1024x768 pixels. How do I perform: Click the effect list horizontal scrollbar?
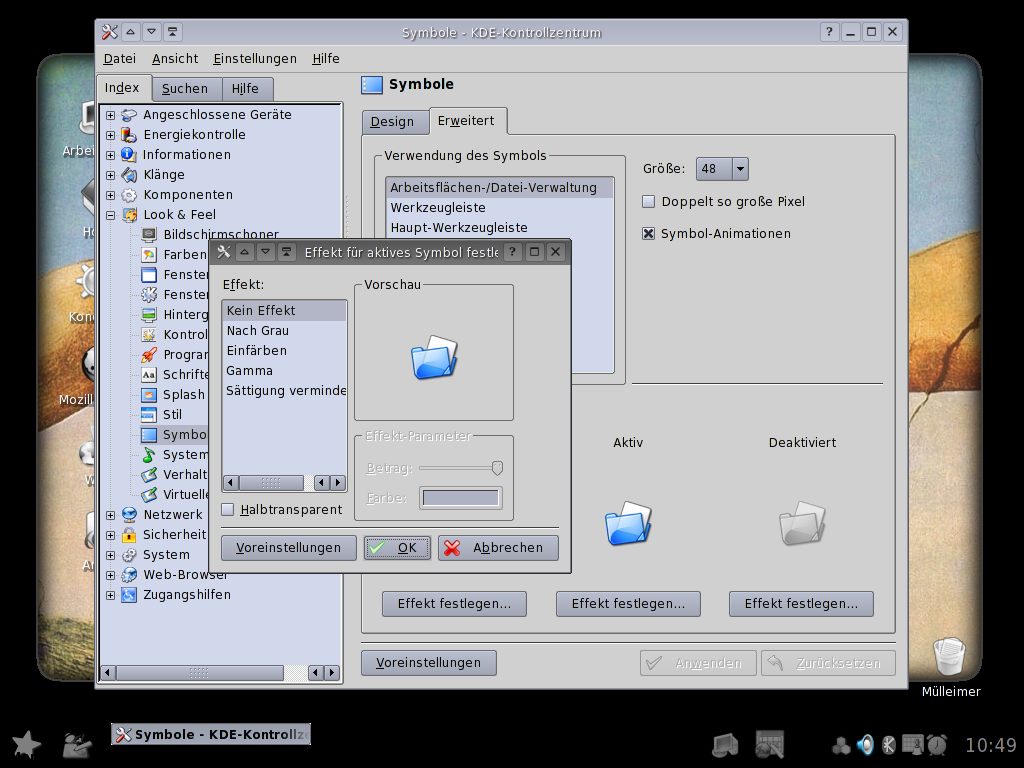284,483
